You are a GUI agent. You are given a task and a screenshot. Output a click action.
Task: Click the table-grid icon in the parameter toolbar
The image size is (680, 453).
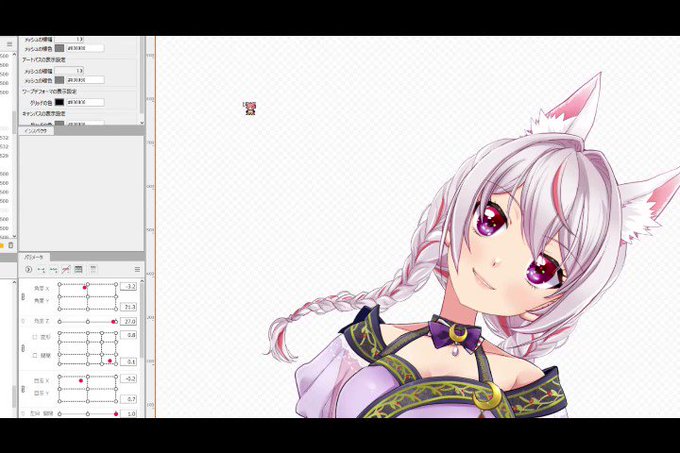(78, 270)
